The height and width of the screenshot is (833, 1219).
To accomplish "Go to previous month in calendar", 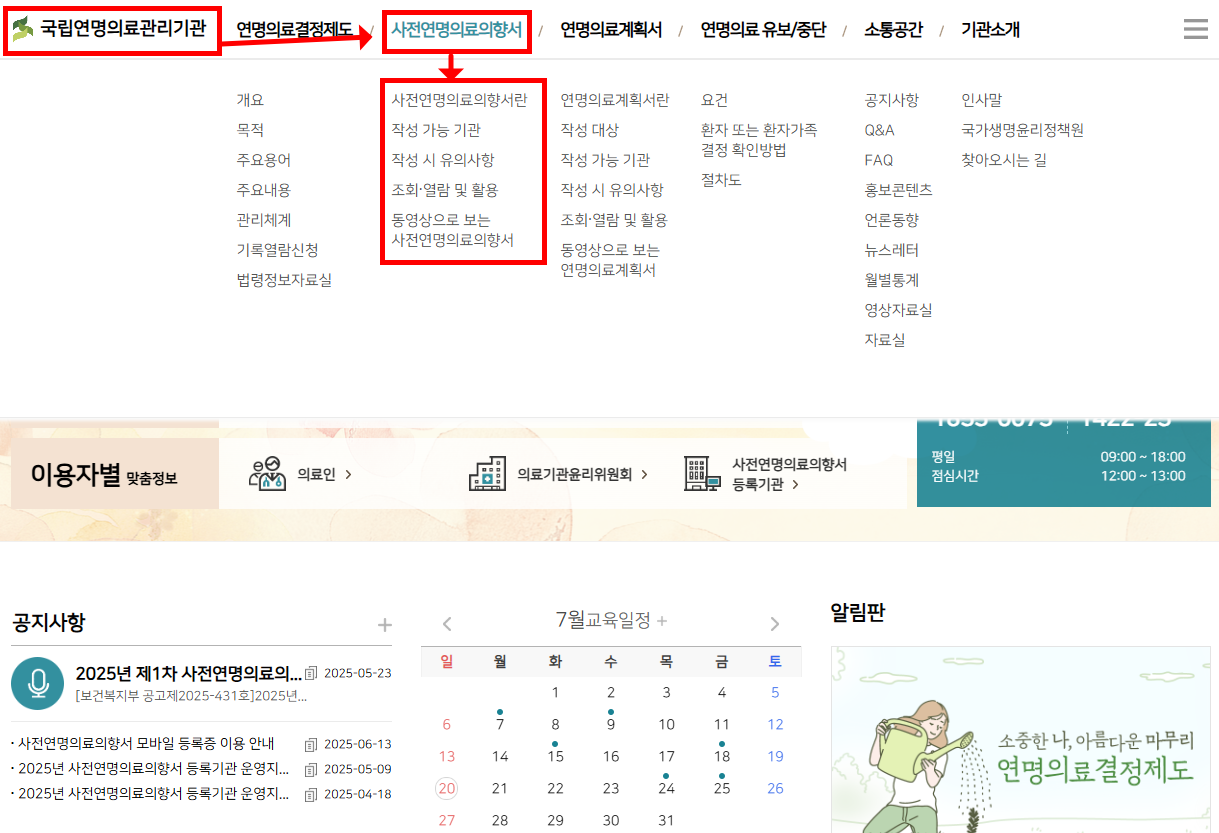I will point(447,624).
